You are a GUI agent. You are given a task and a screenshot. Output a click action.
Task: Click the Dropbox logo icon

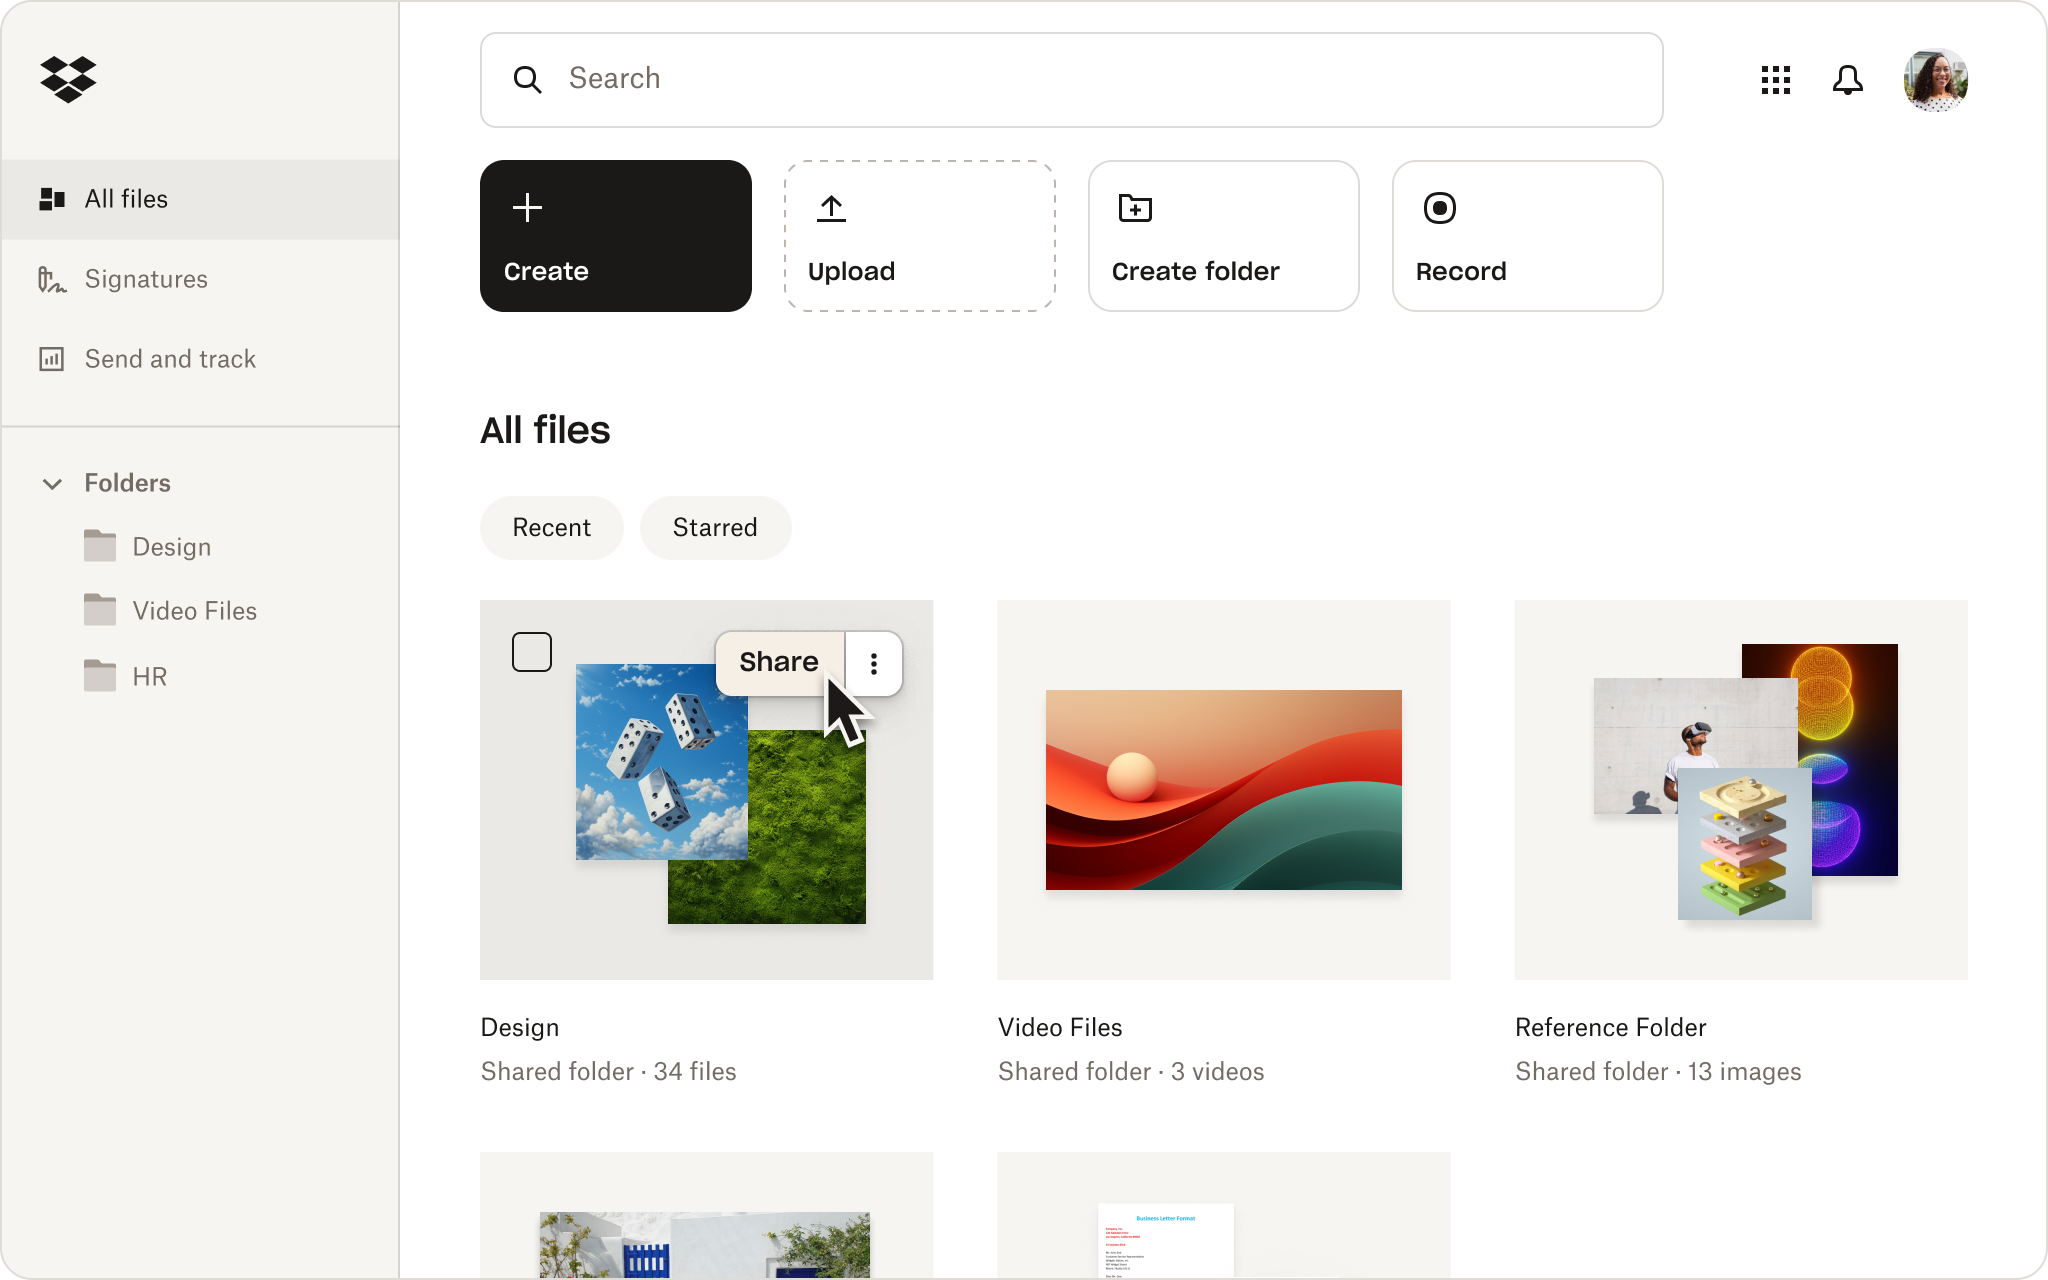point(69,78)
